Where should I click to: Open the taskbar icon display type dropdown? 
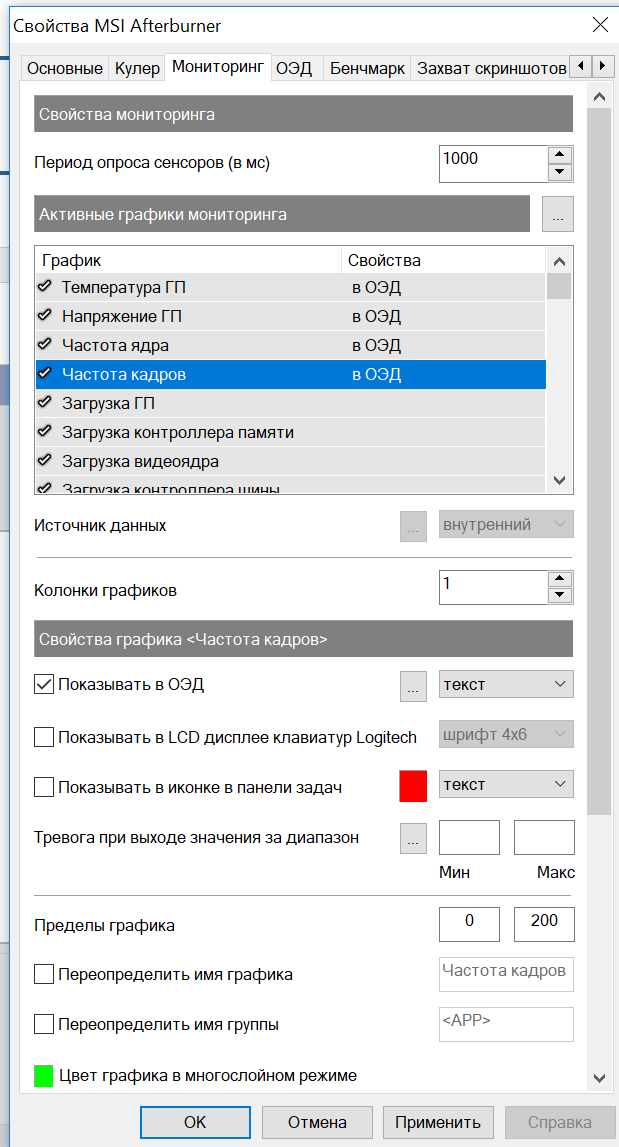[x=506, y=785]
